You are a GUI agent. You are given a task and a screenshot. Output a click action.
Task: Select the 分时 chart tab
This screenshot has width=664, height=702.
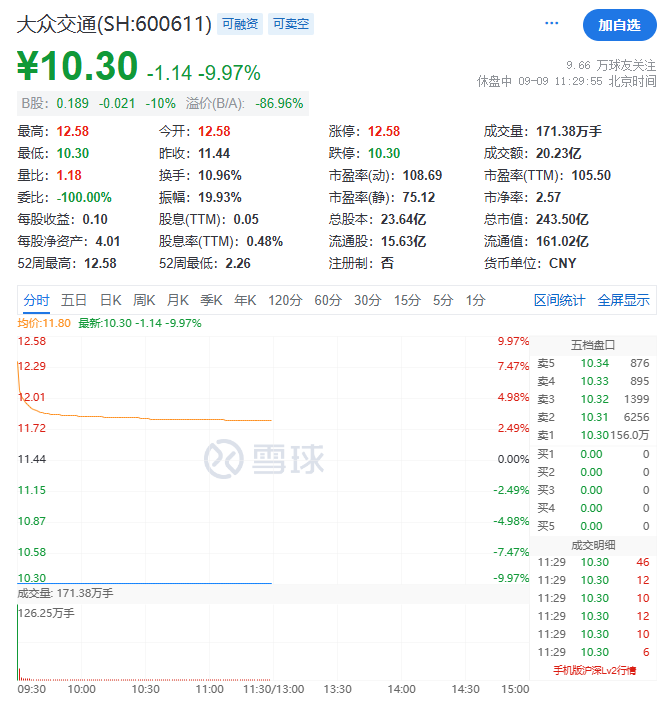(x=36, y=300)
